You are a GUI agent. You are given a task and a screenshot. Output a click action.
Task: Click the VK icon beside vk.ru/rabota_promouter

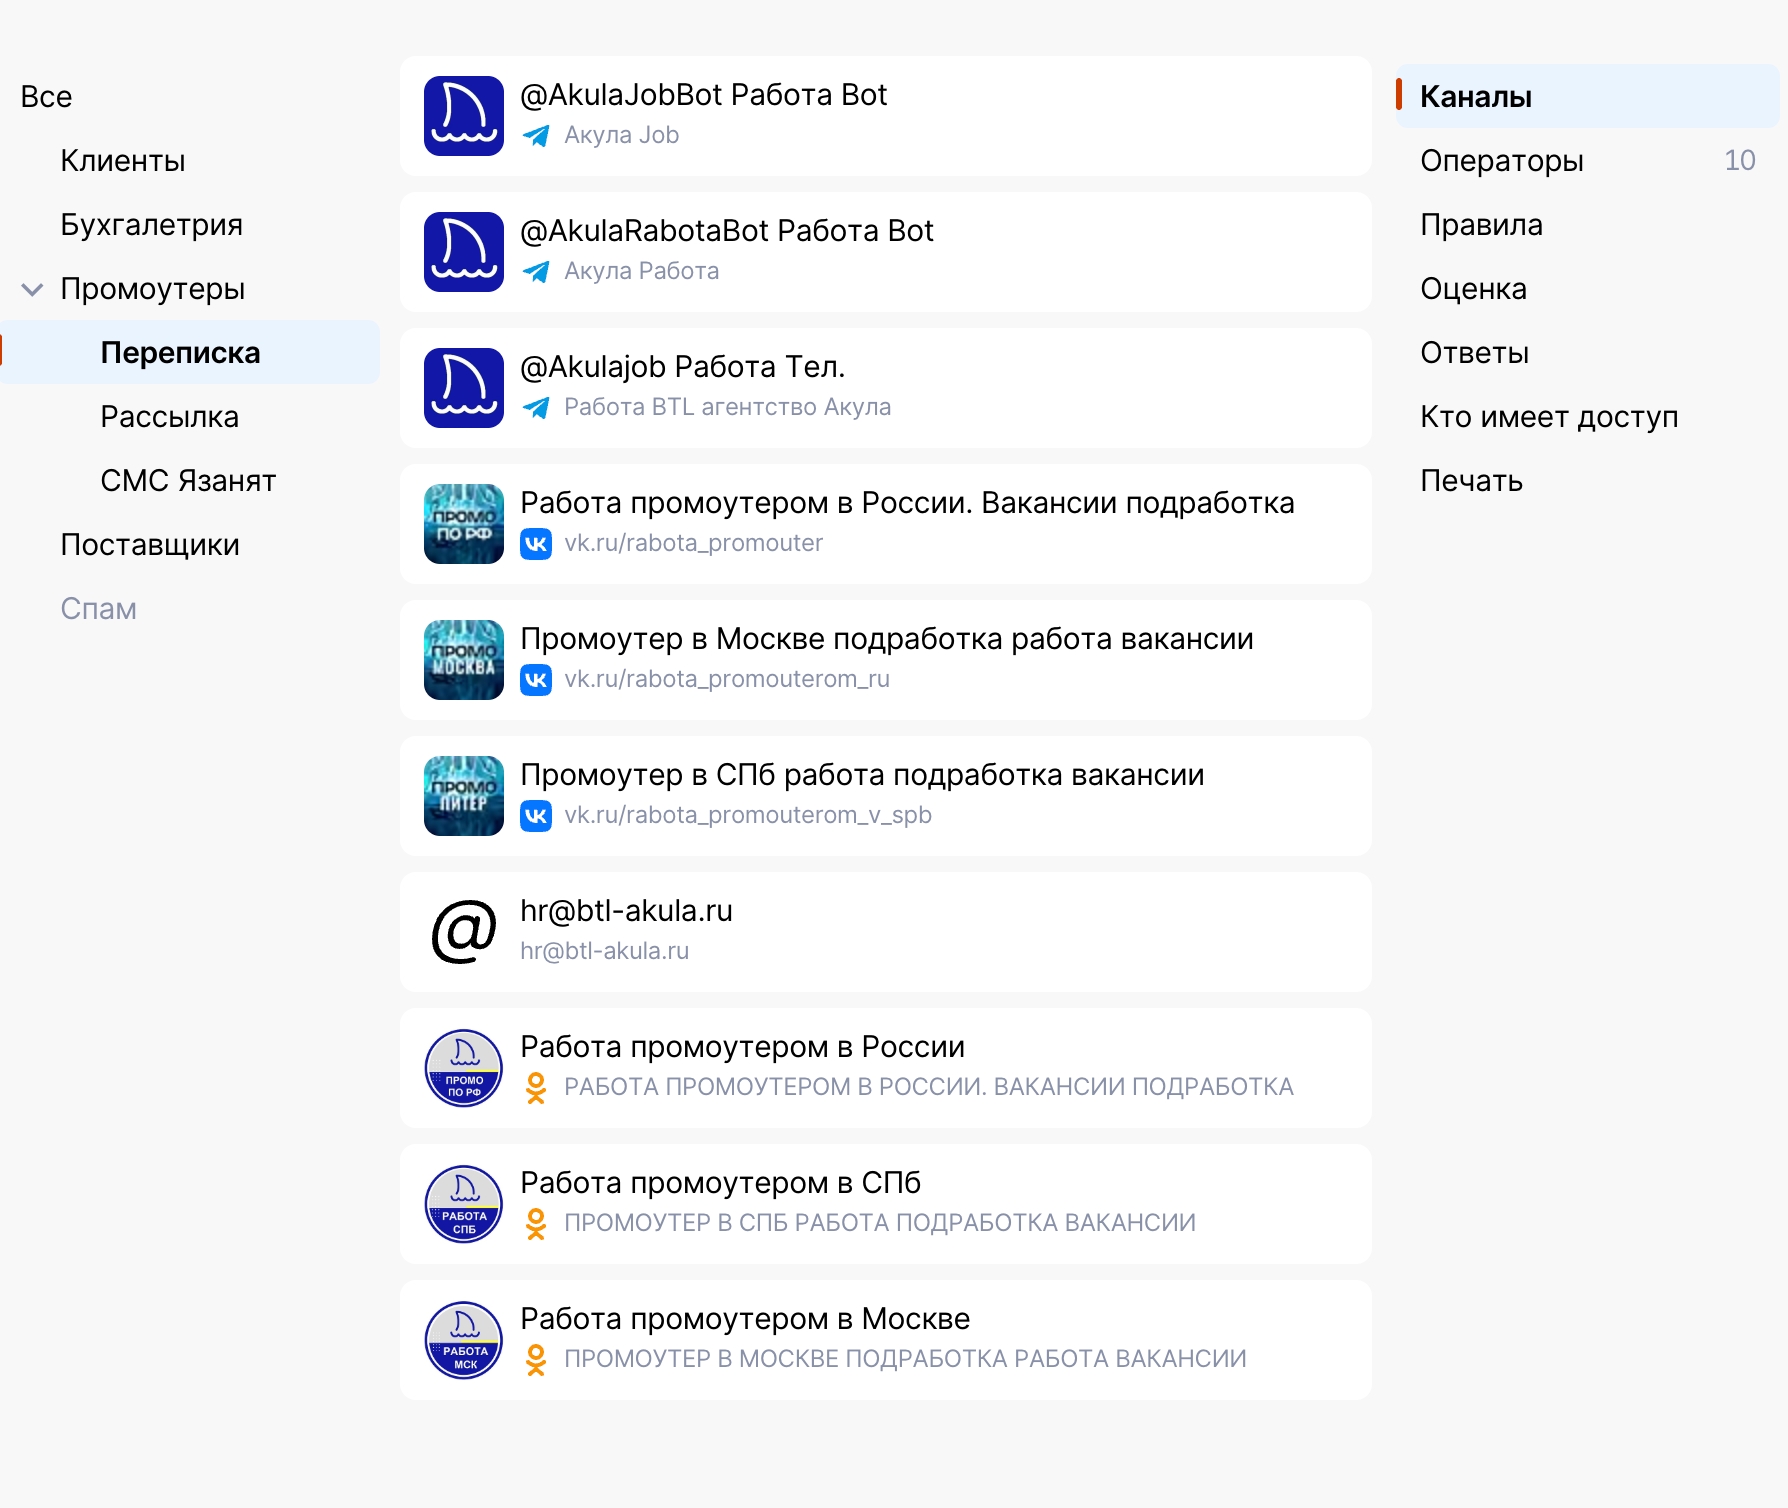click(x=536, y=544)
